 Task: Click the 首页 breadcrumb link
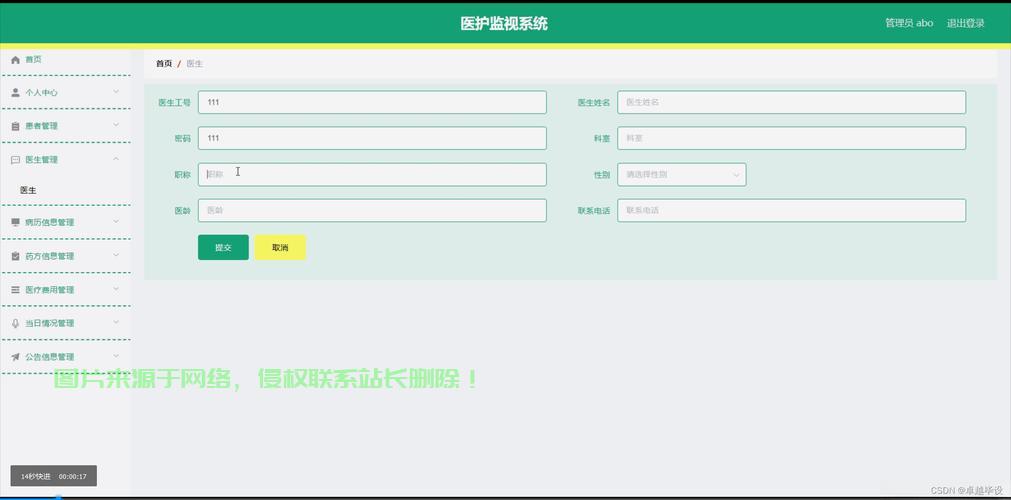click(x=164, y=64)
